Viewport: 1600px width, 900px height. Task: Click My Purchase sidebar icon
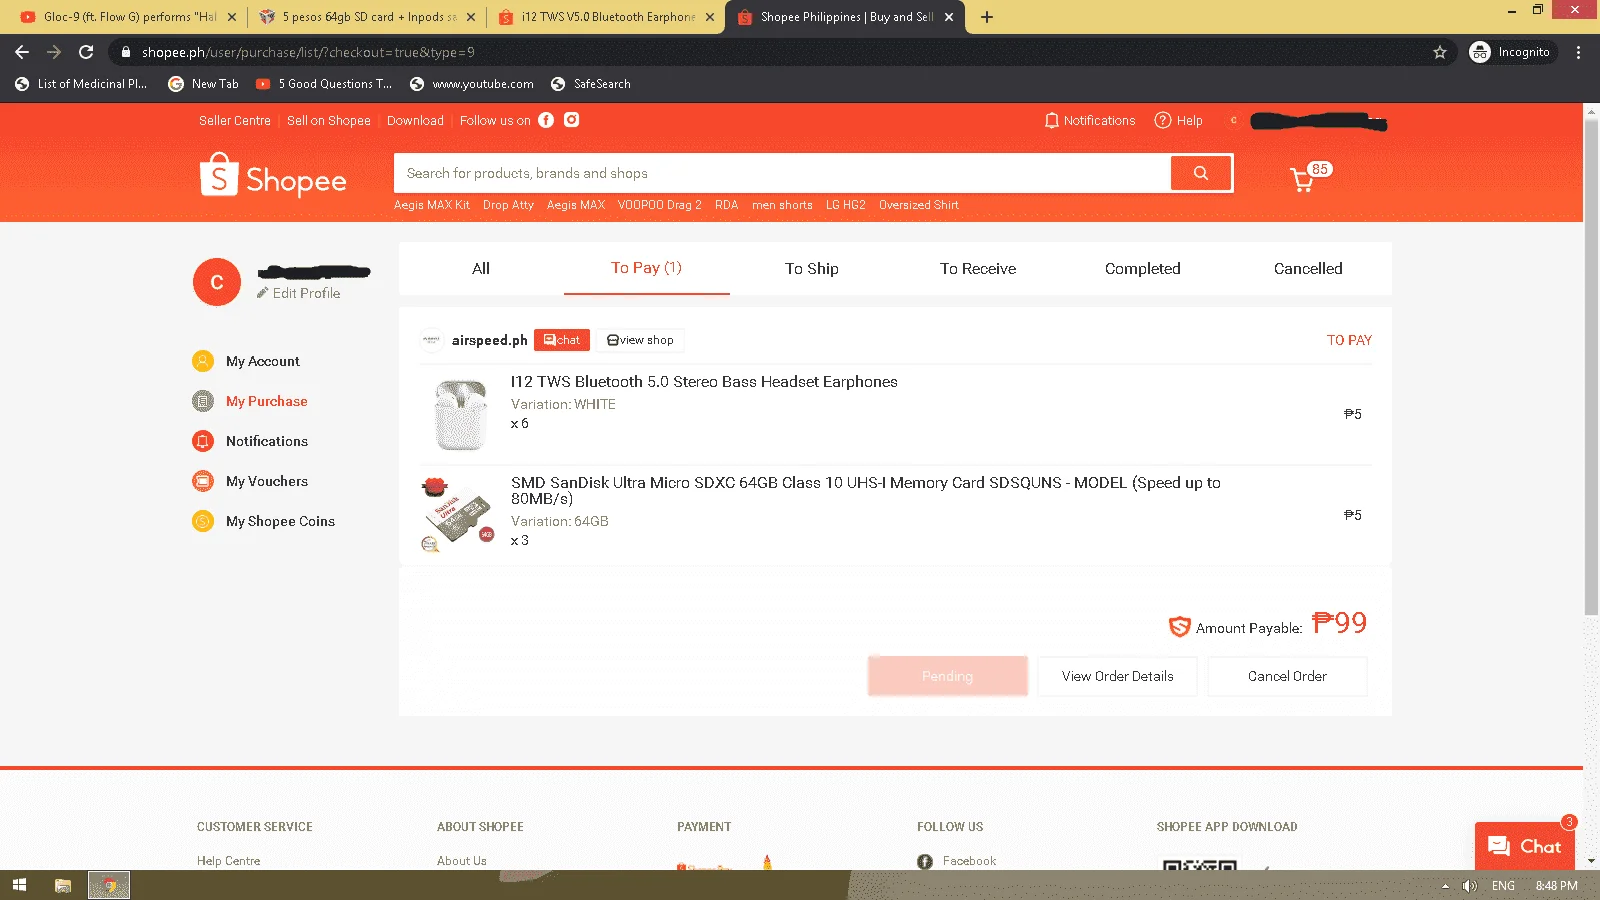pyautogui.click(x=203, y=401)
